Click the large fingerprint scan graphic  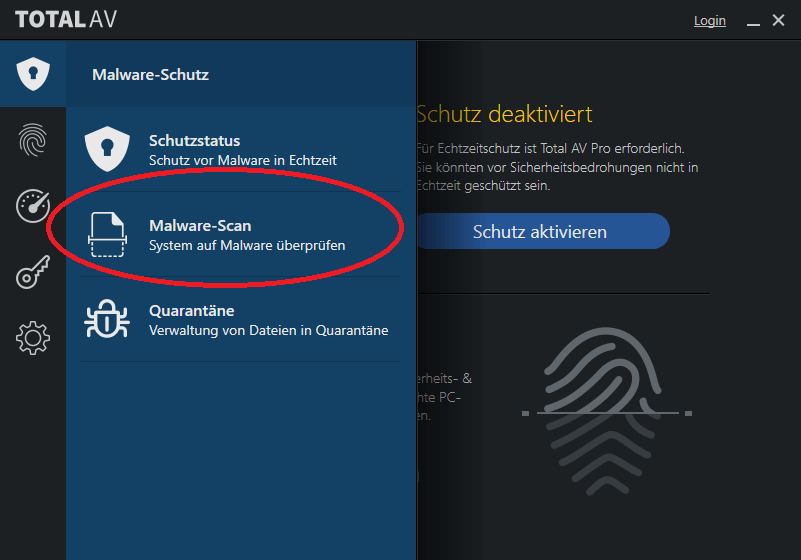tap(606, 411)
